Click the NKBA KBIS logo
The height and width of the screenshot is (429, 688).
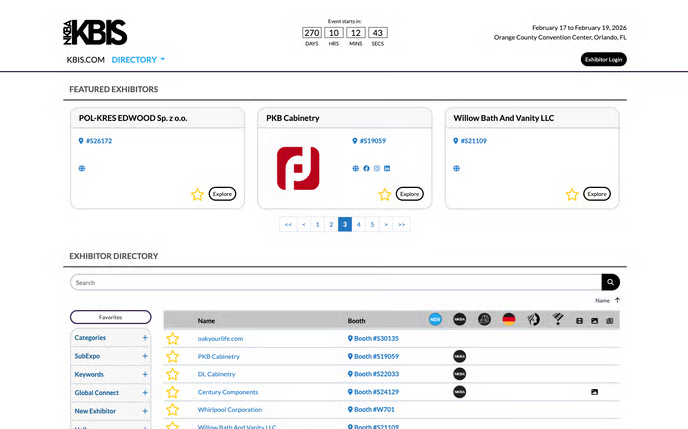pos(95,32)
